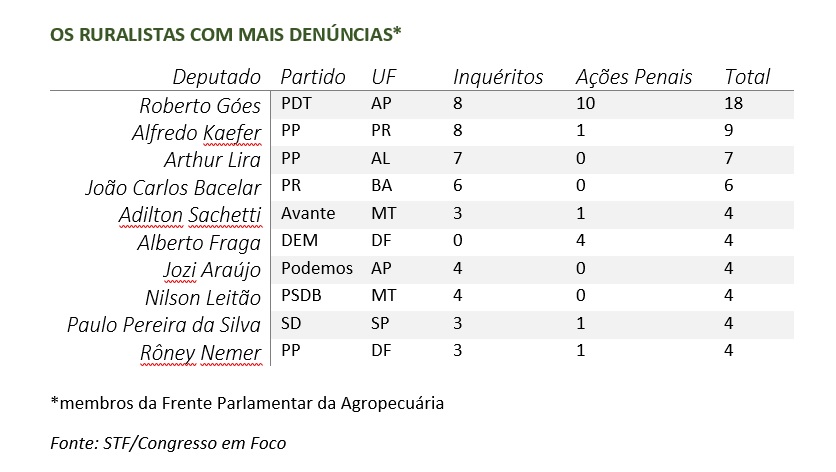The image size is (836, 472).
Task: Click the Avante party cell
Action: [308, 213]
